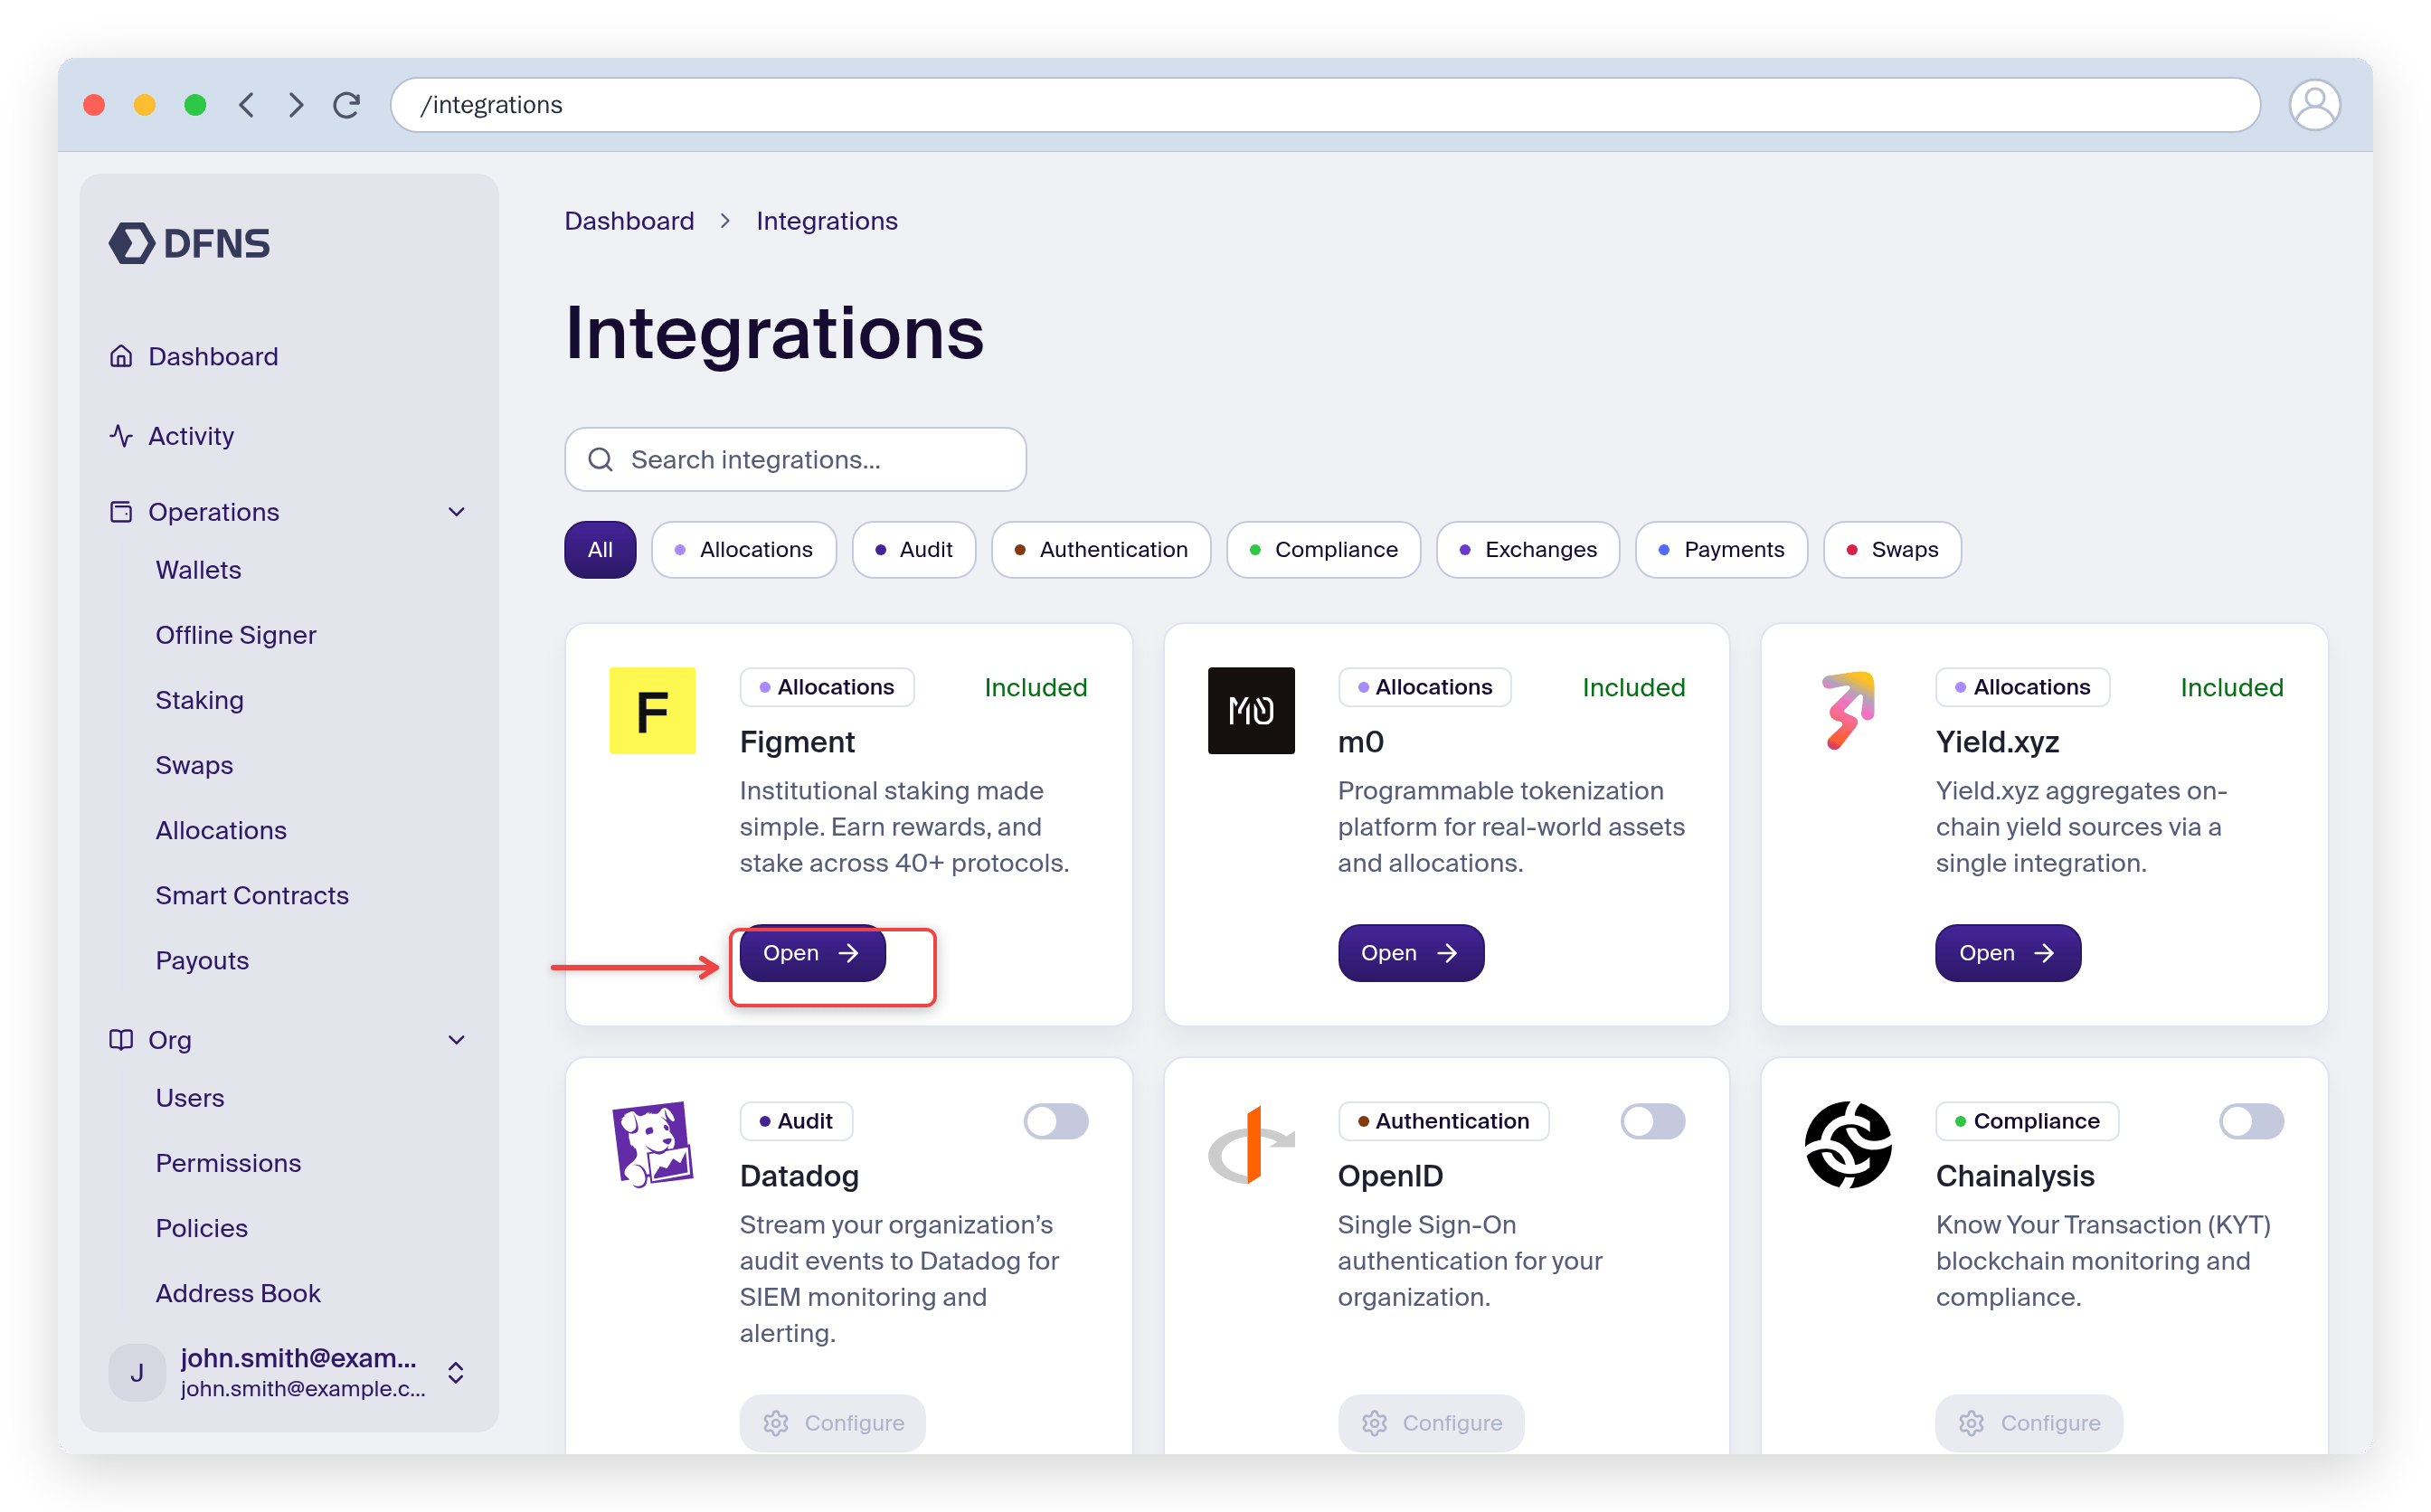Reload the page with refresh icon
This screenshot has height=1512, width=2431.
[x=347, y=105]
